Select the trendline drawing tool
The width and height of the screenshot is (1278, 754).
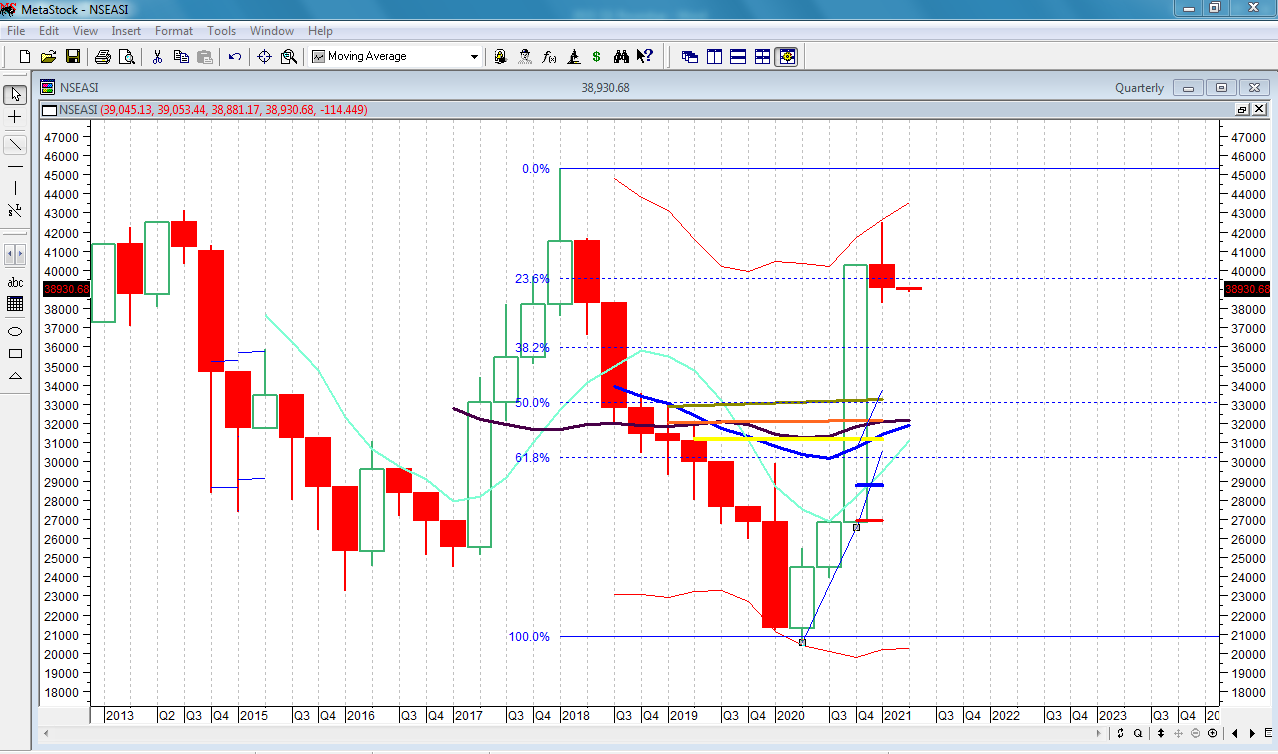(x=15, y=145)
